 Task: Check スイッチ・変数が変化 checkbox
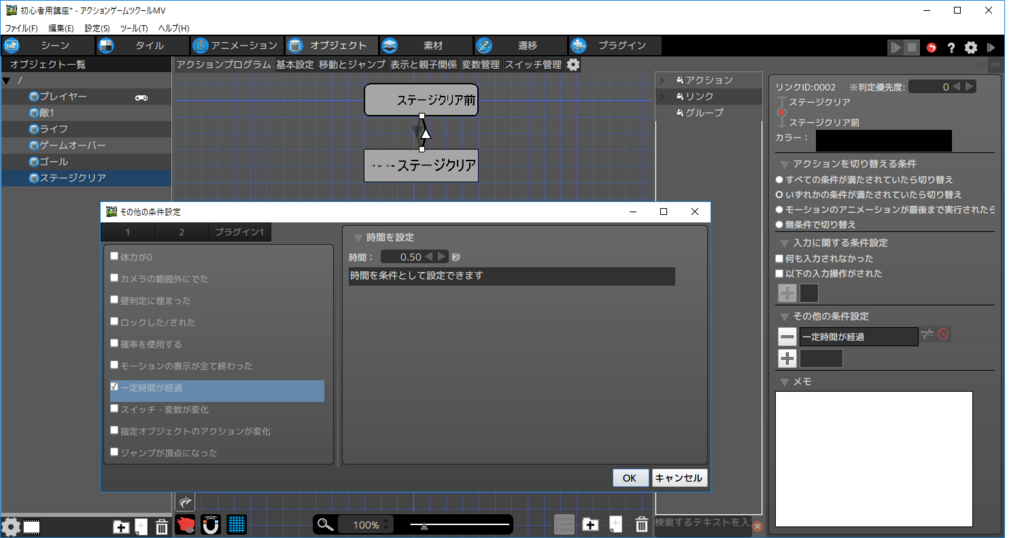[x=114, y=409]
